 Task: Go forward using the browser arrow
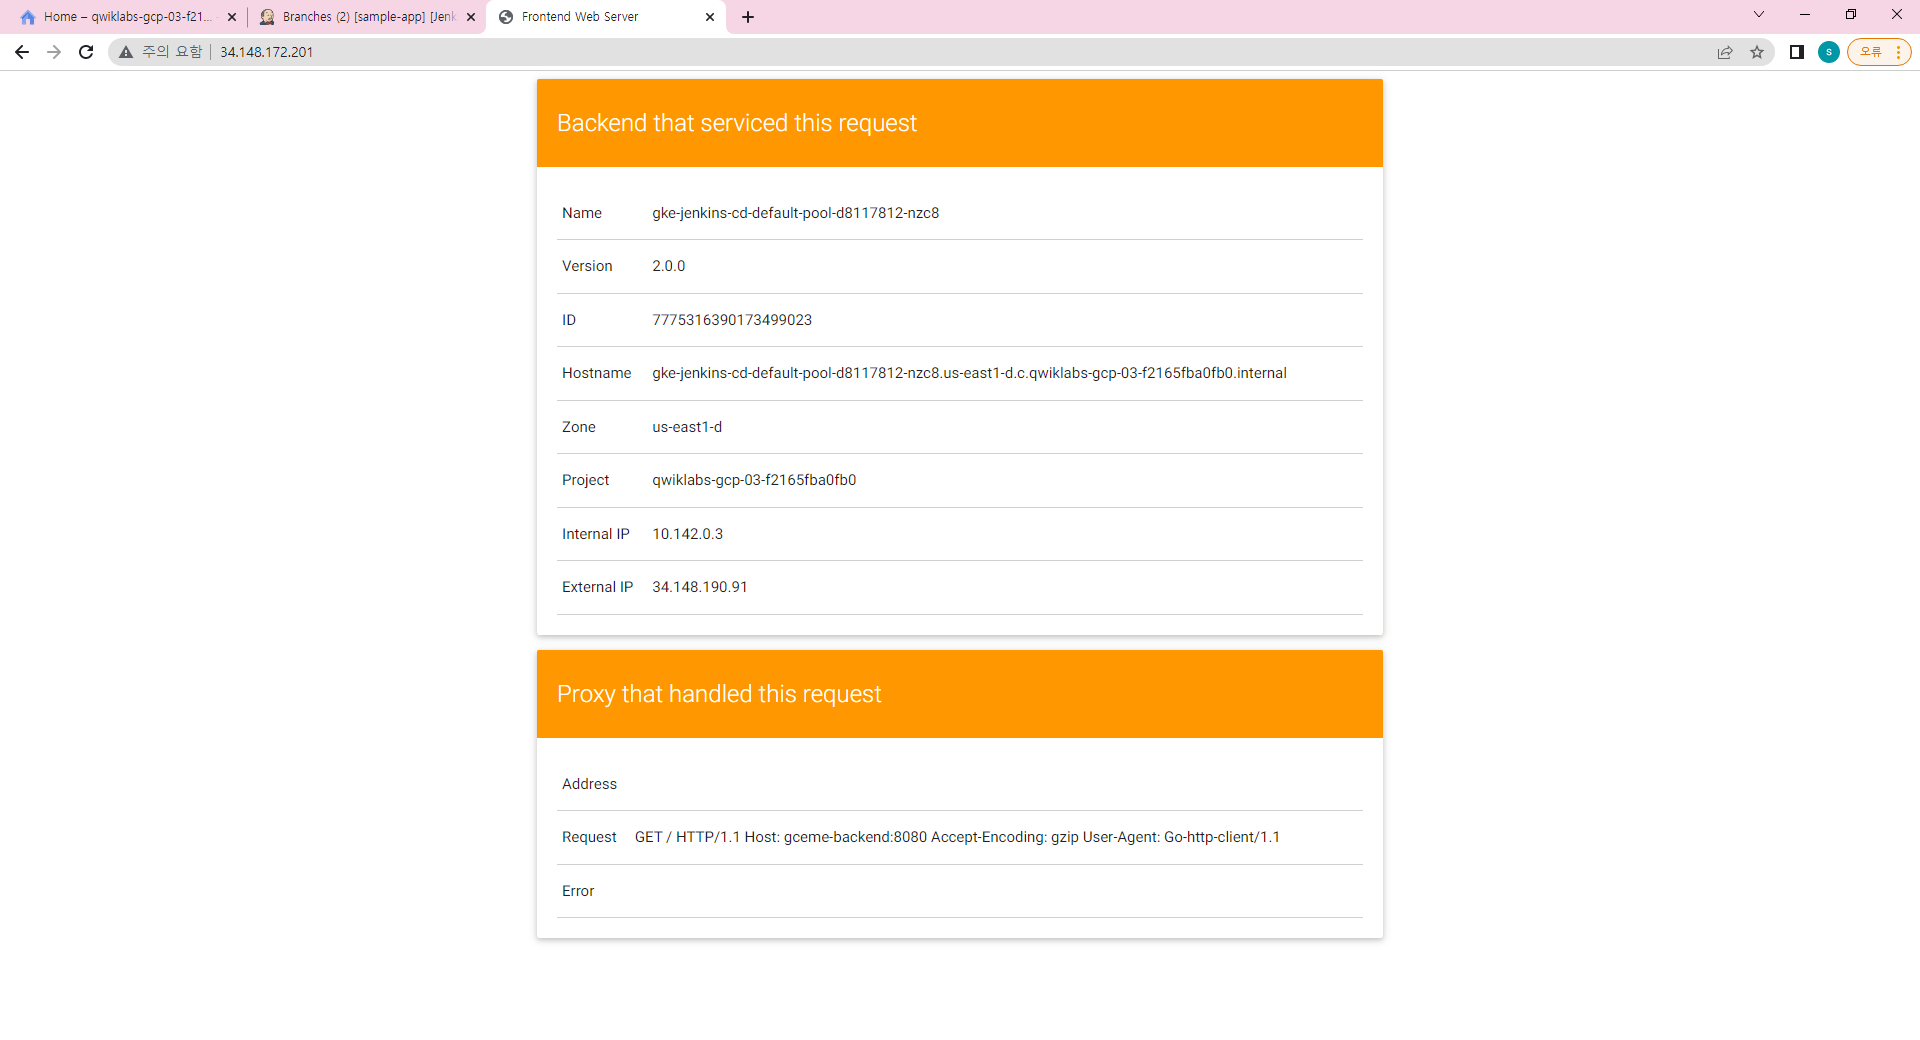tap(54, 52)
